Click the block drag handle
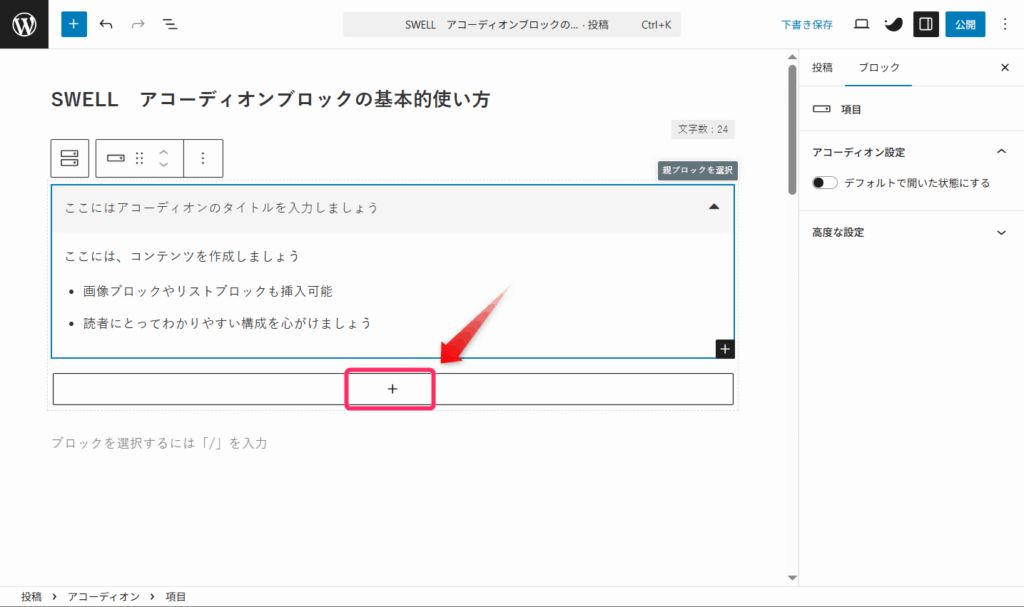Screen dimensions: 1024x607 coord(139,158)
